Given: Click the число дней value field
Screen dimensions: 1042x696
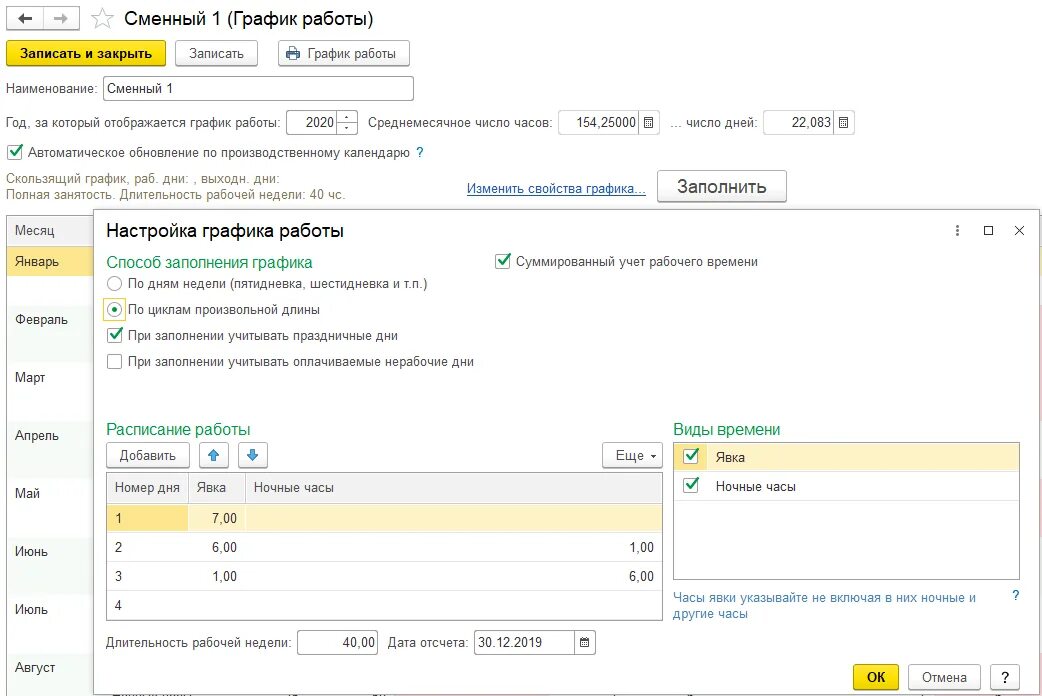Looking at the screenshot, I should [x=799, y=122].
